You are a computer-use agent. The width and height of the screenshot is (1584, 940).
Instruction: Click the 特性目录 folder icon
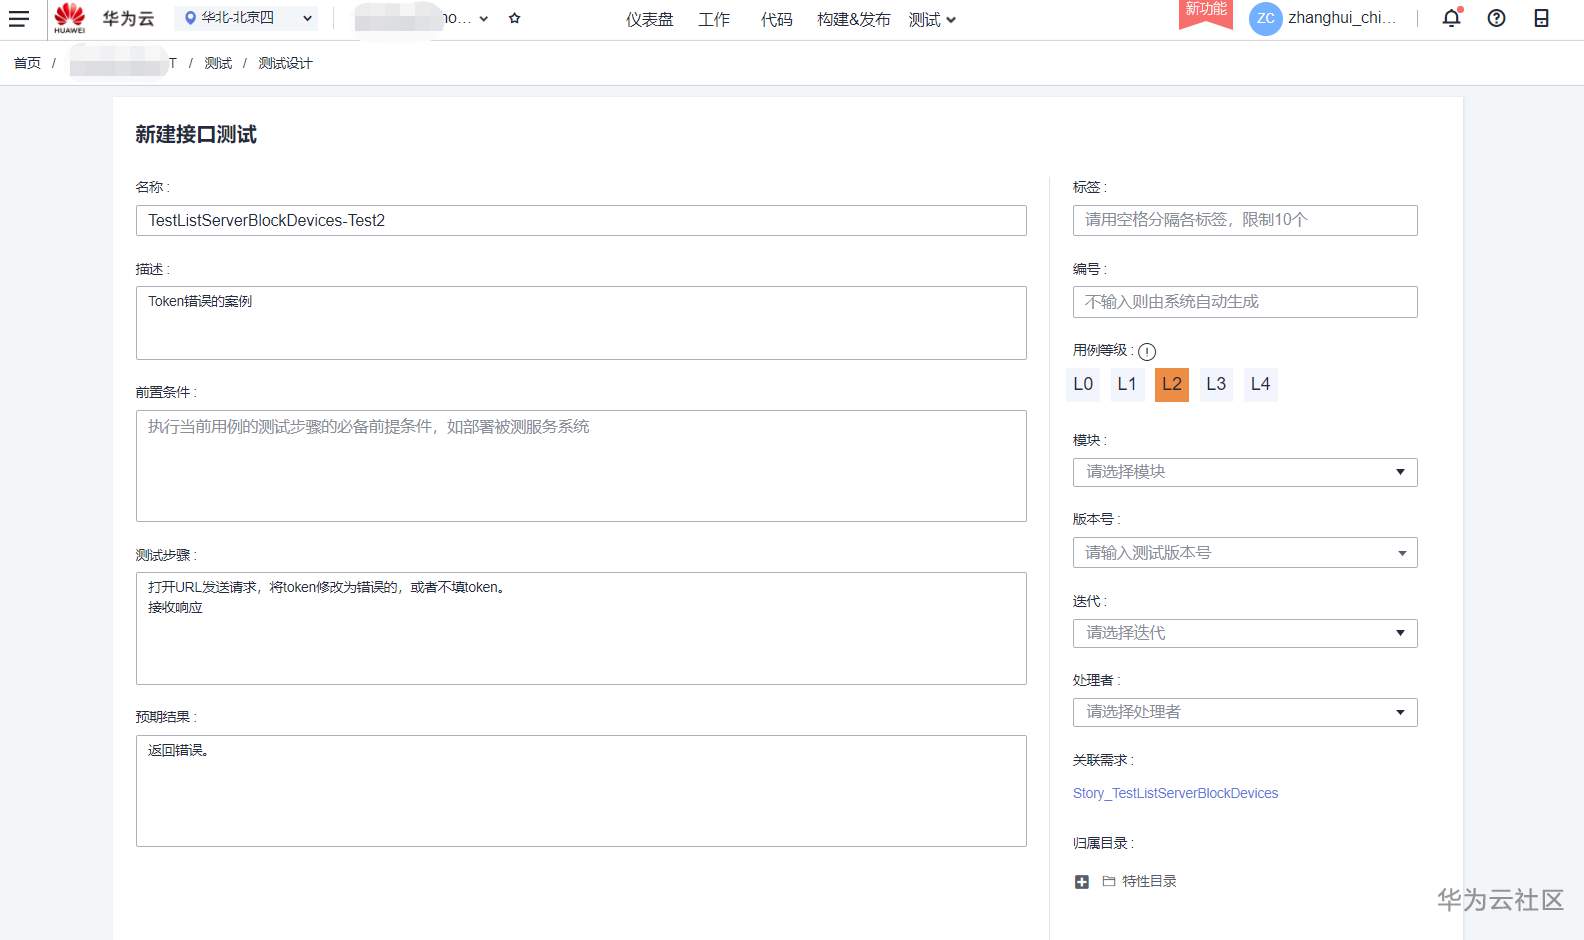(1109, 881)
